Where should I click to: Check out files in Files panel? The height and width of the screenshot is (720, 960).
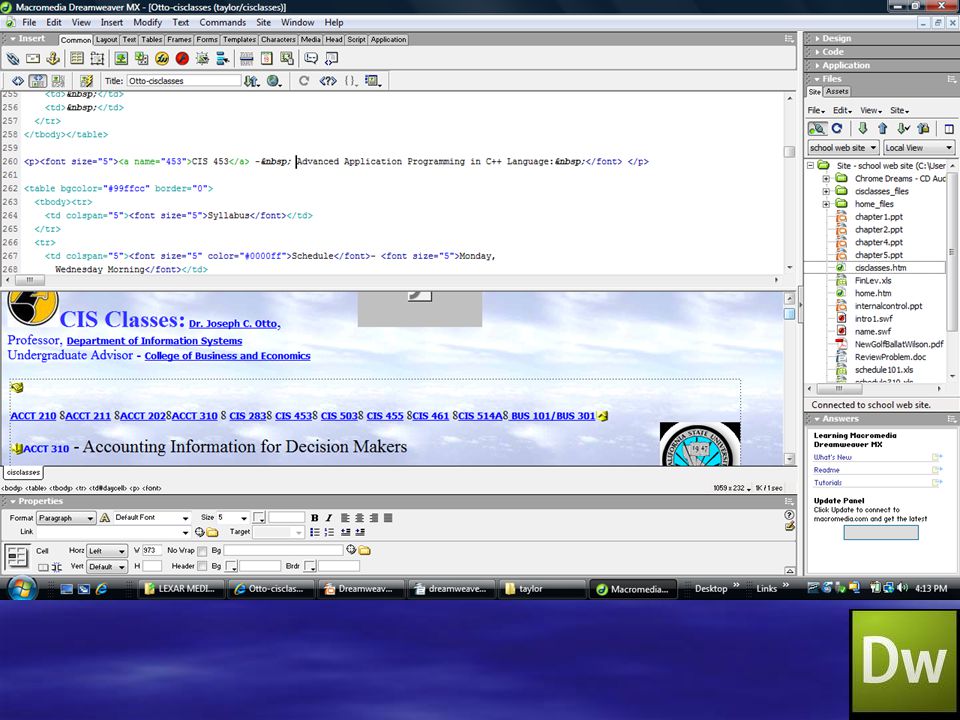tap(903, 129)
